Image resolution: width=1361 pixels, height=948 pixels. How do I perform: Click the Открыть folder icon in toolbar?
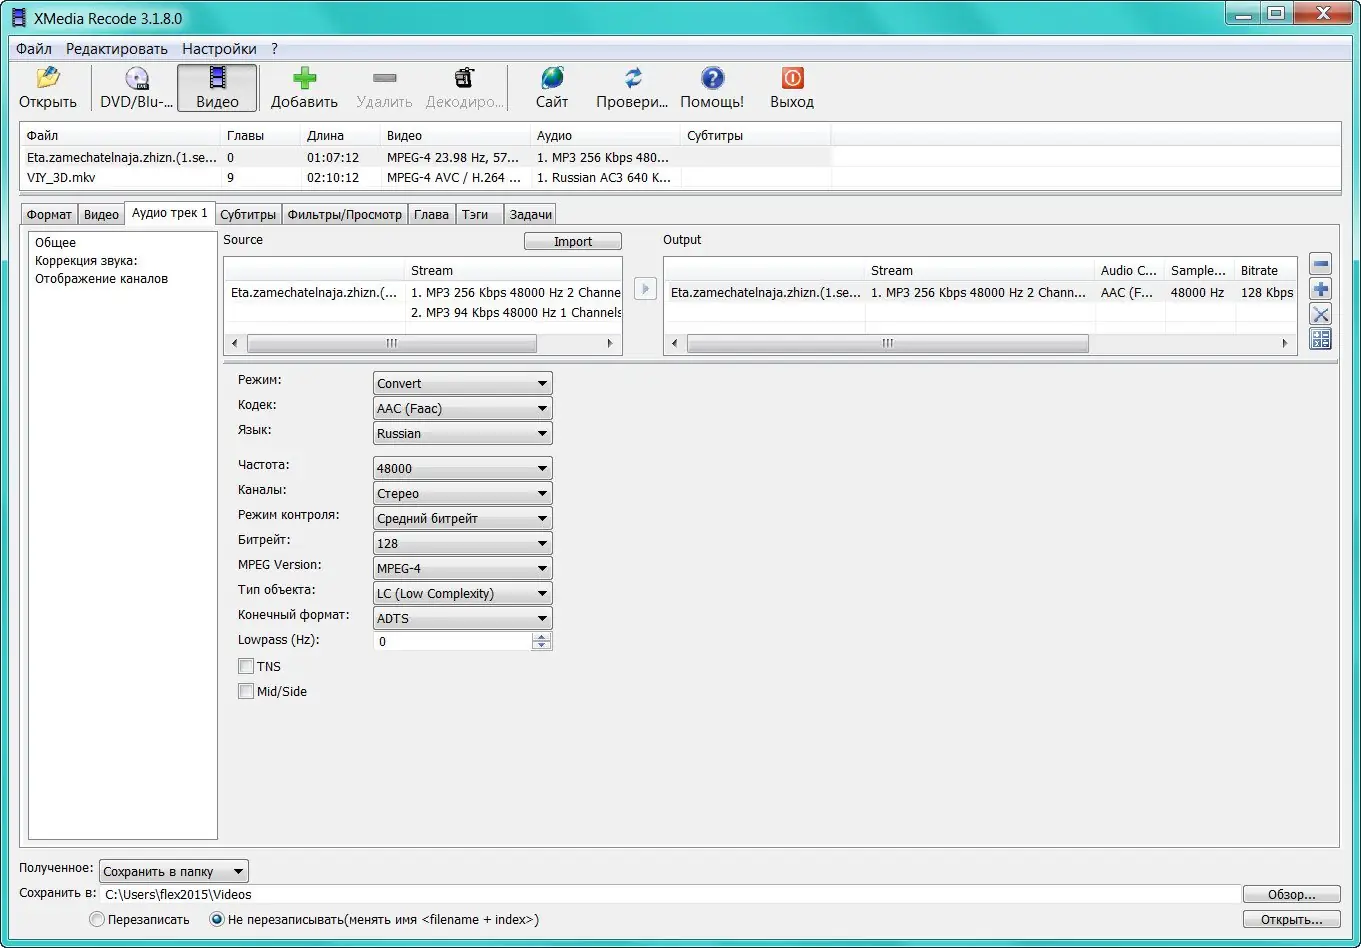(x=47, y=78)
